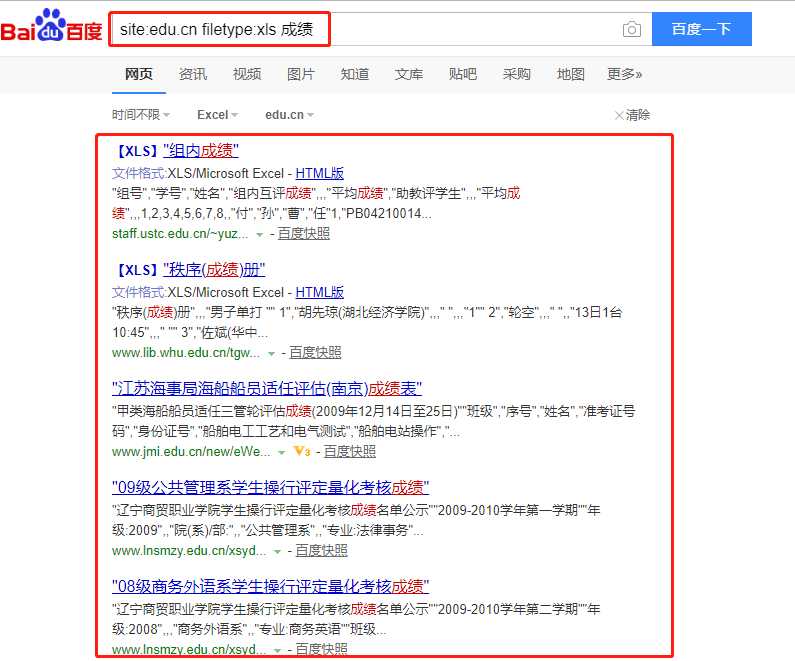Expand the 时间不限 filter dropdown
Screen dimensions: 795x661
(141, 115)
